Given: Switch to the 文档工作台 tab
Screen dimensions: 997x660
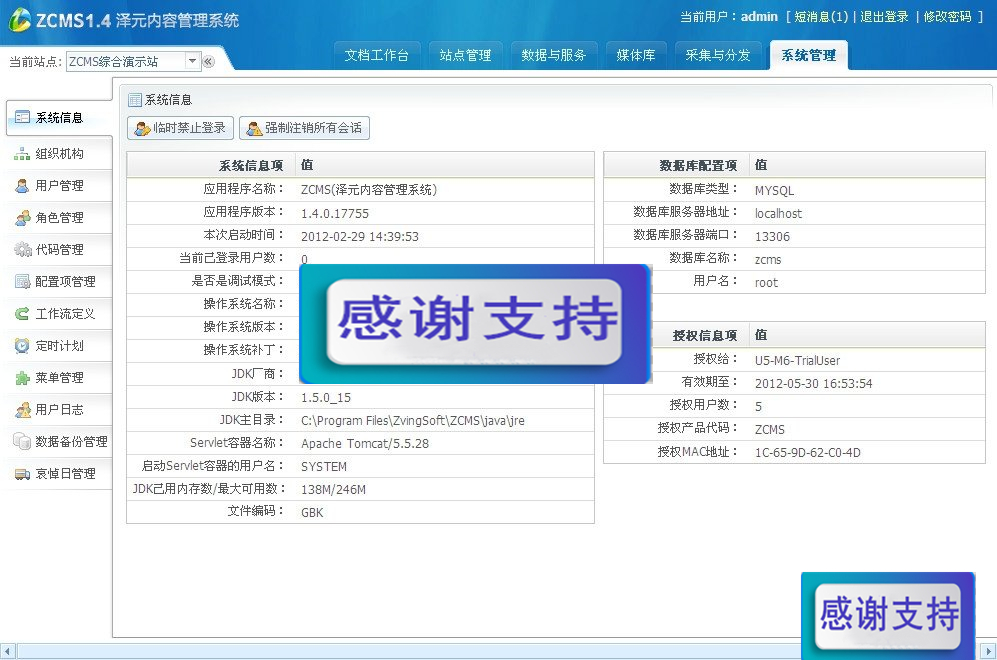Looking at the screenshot, I should 376,55.
